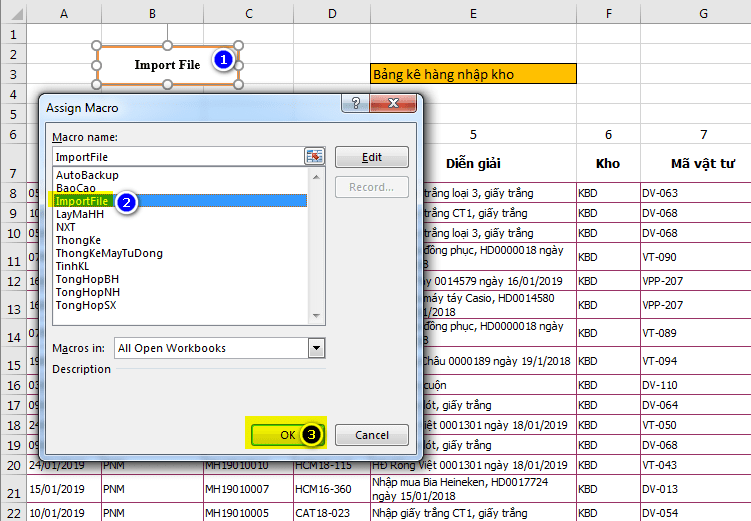751x521 pixels.
Task: Click cell containing VT-090
Action: click(x=695, y=257)
